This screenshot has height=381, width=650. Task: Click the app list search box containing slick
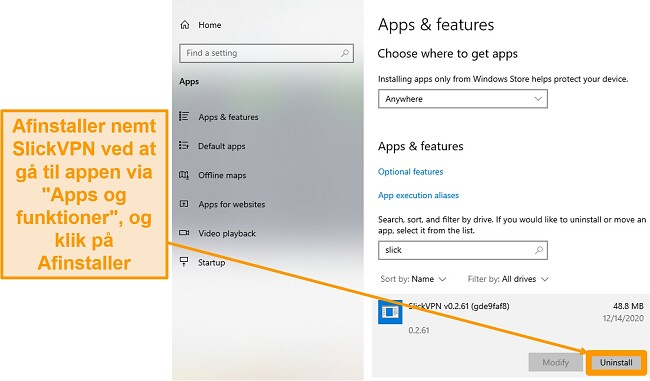point(463,250)
